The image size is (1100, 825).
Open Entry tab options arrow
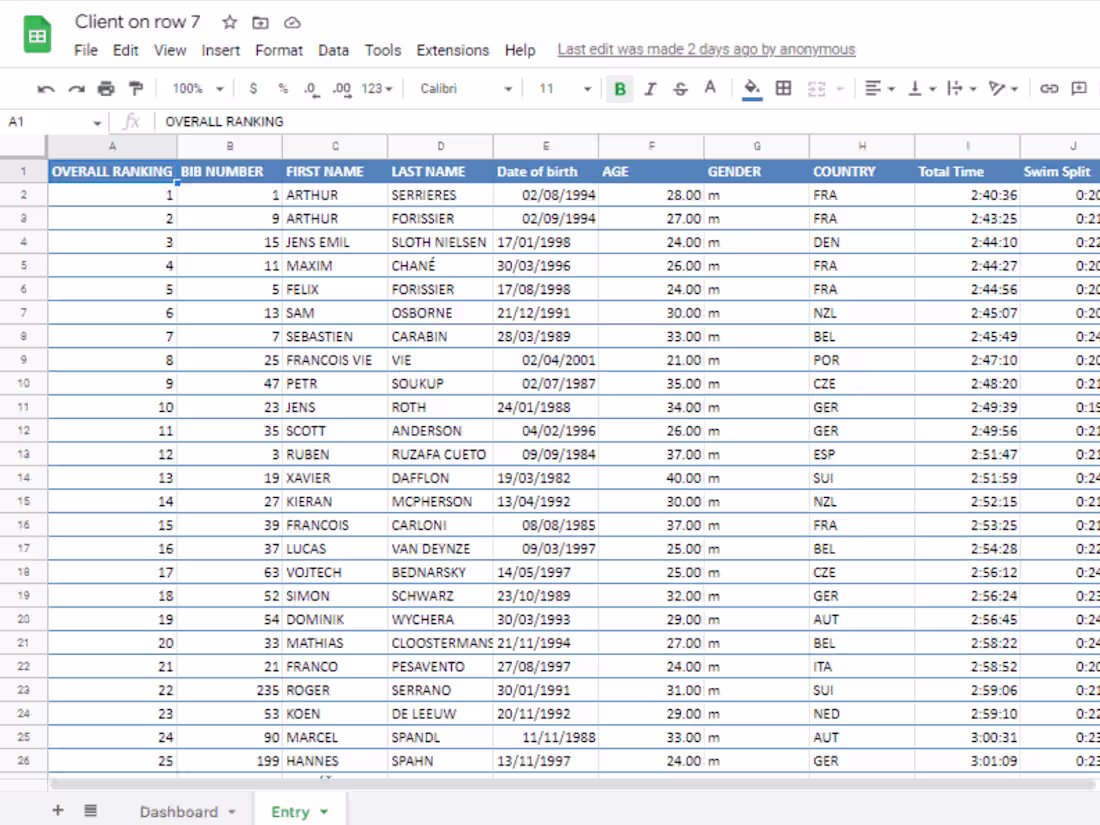pyautogui.click(x=324, y=812)
